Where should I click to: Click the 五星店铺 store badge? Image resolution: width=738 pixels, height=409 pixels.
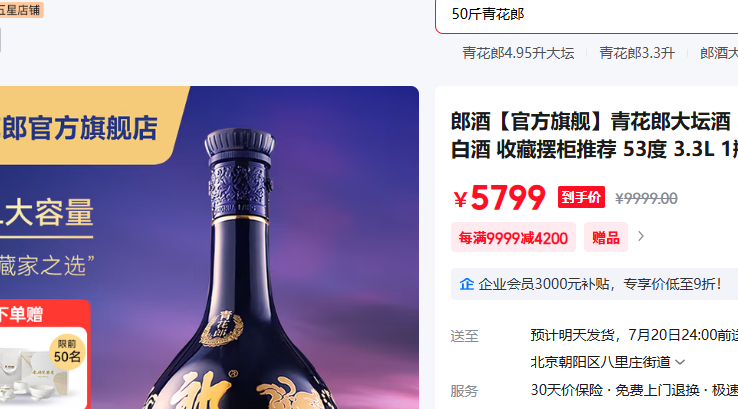point(21,10)
